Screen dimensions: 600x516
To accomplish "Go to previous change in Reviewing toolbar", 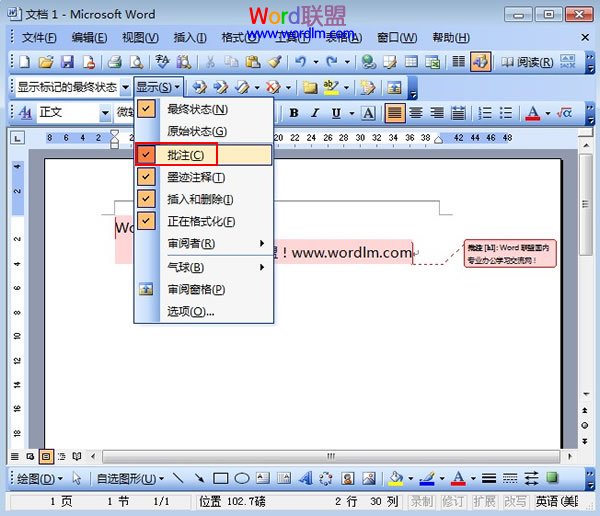I will pyautogui.click(x=199, y=87).
